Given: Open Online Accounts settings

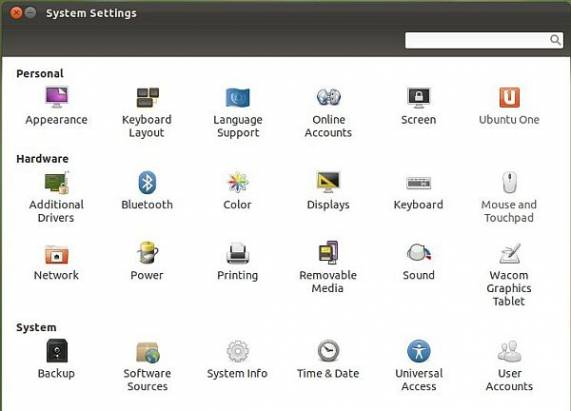Looking at the screenshot, I should point(328,112).
